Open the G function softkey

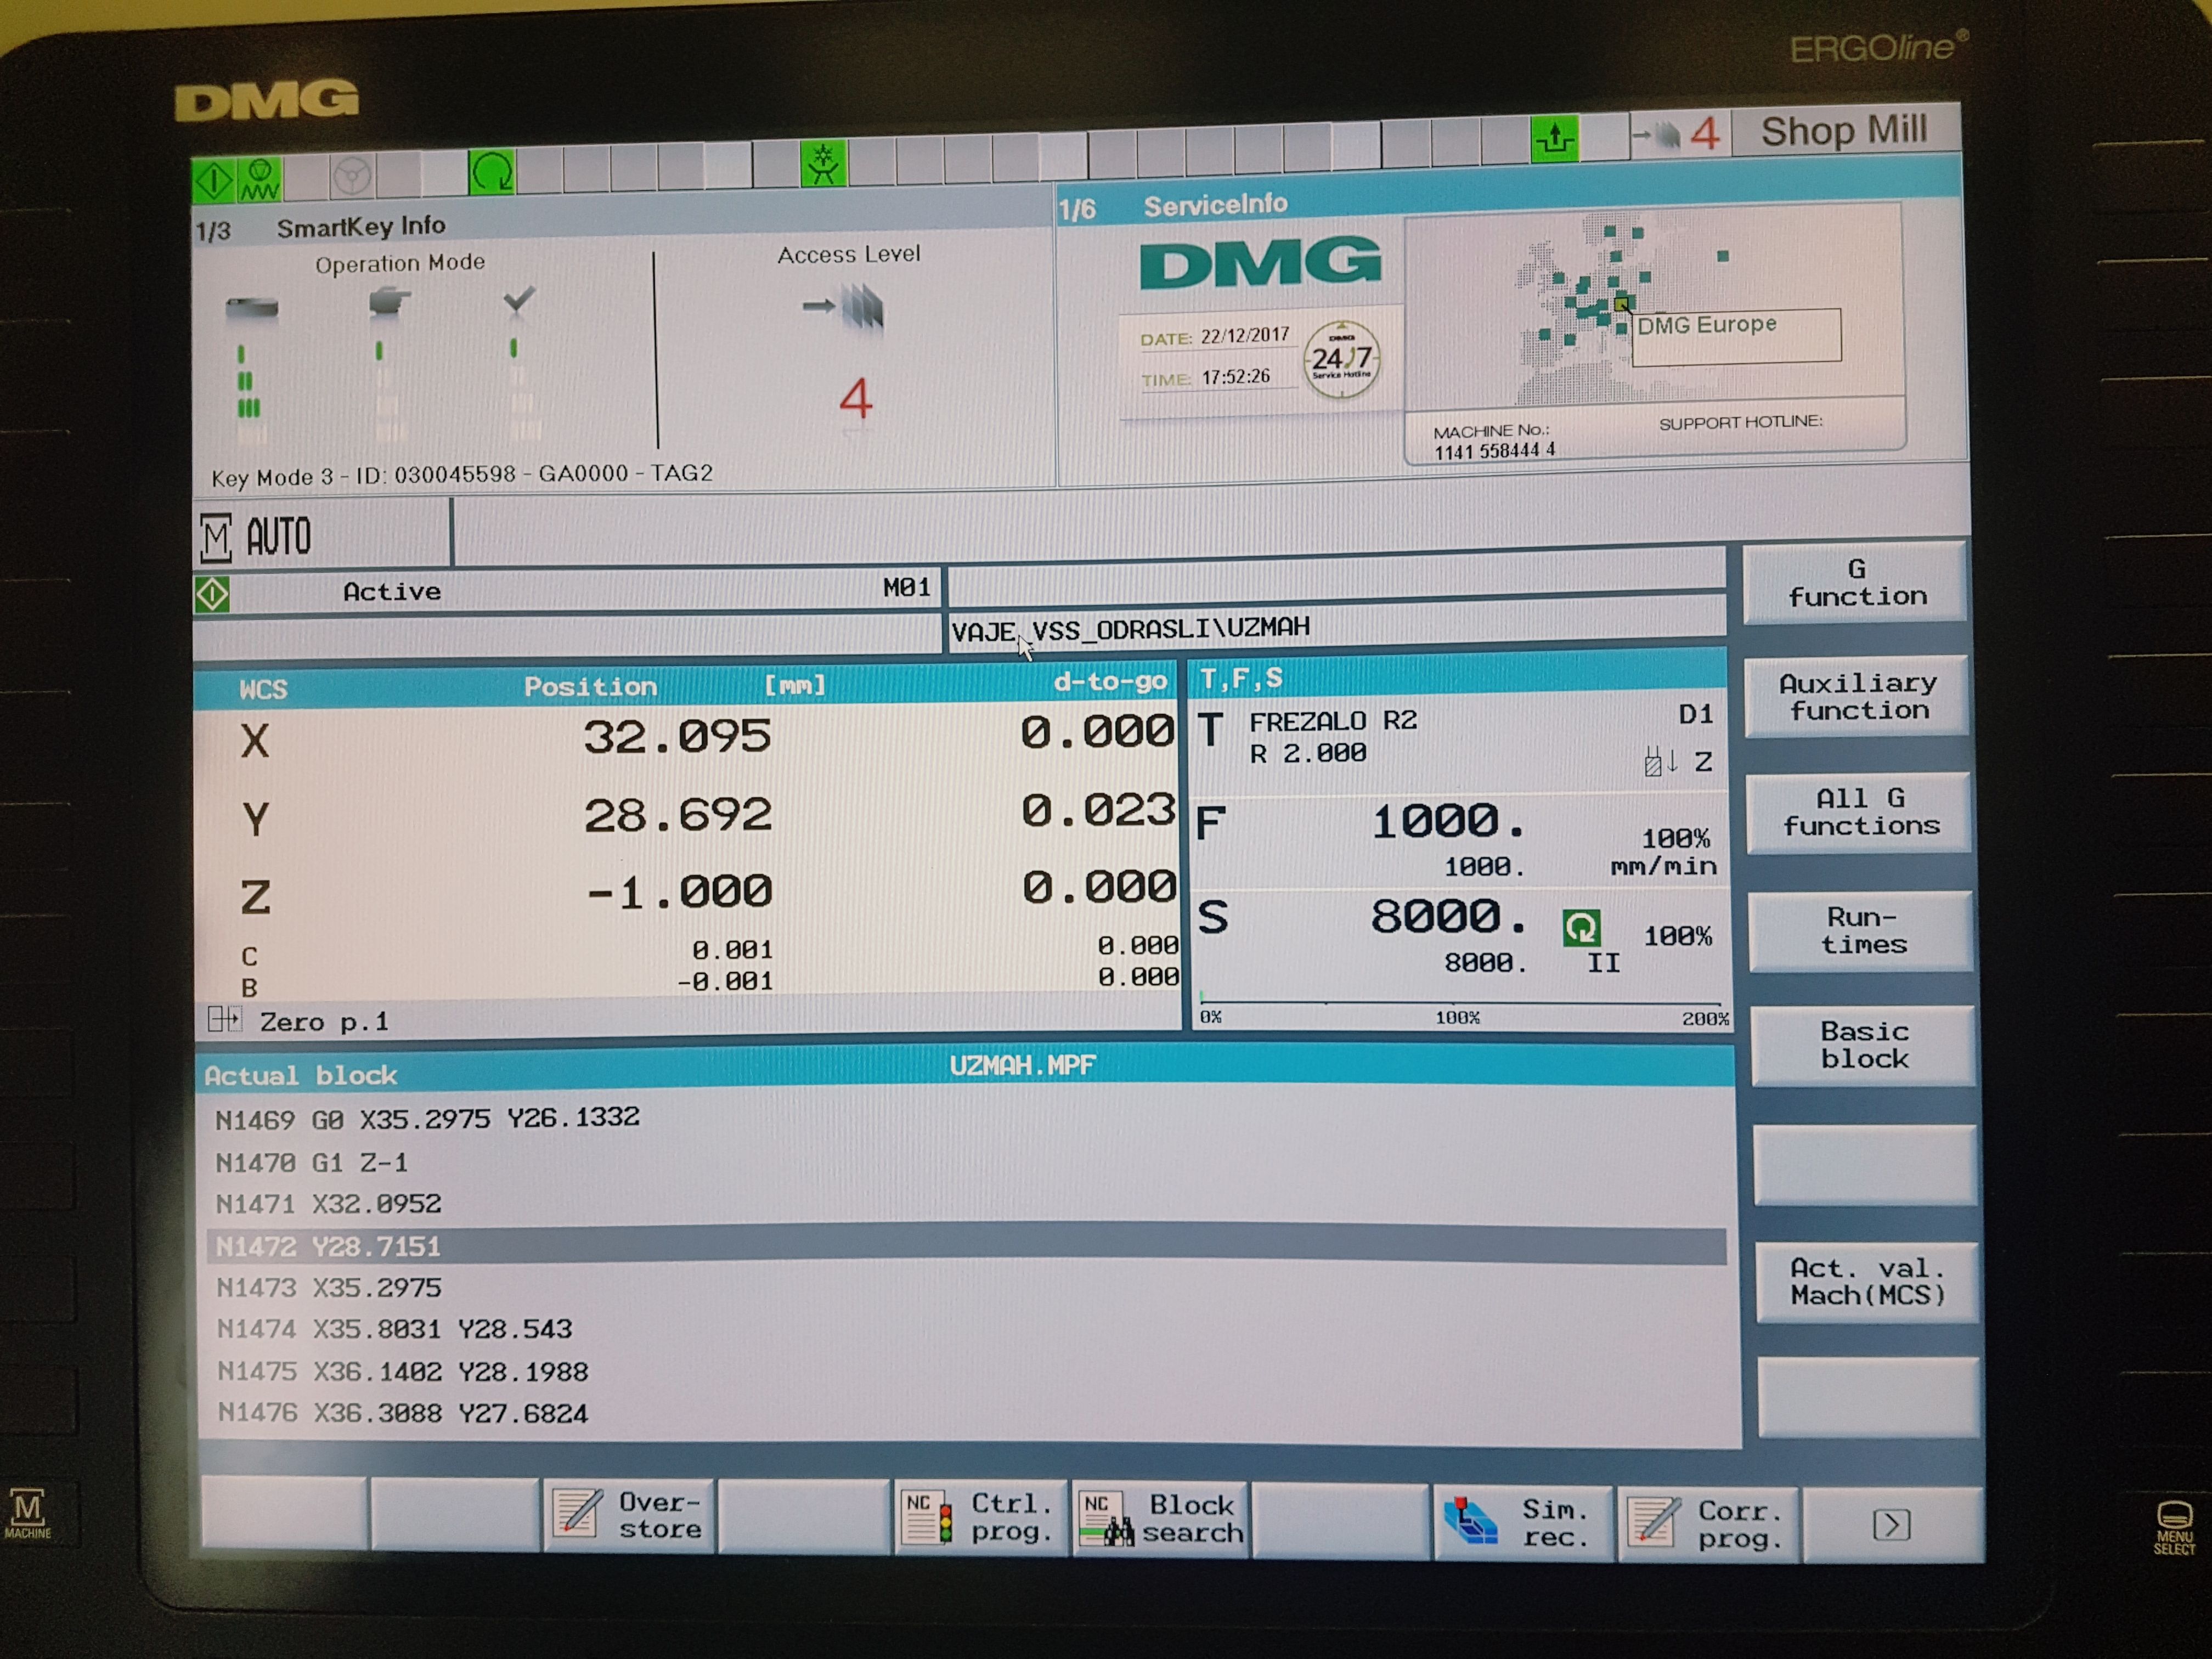coord(1855,583)
